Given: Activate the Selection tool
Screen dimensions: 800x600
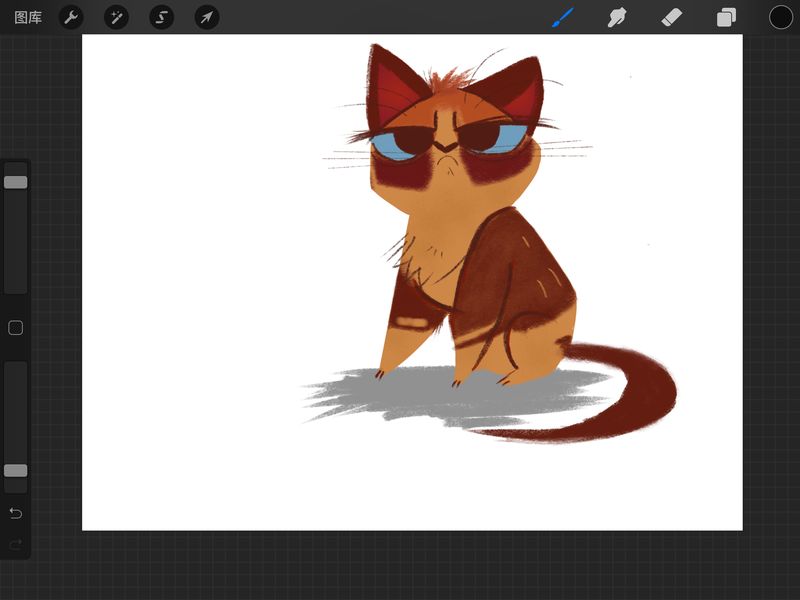Looking at the screenshot, I should (162, 17).
